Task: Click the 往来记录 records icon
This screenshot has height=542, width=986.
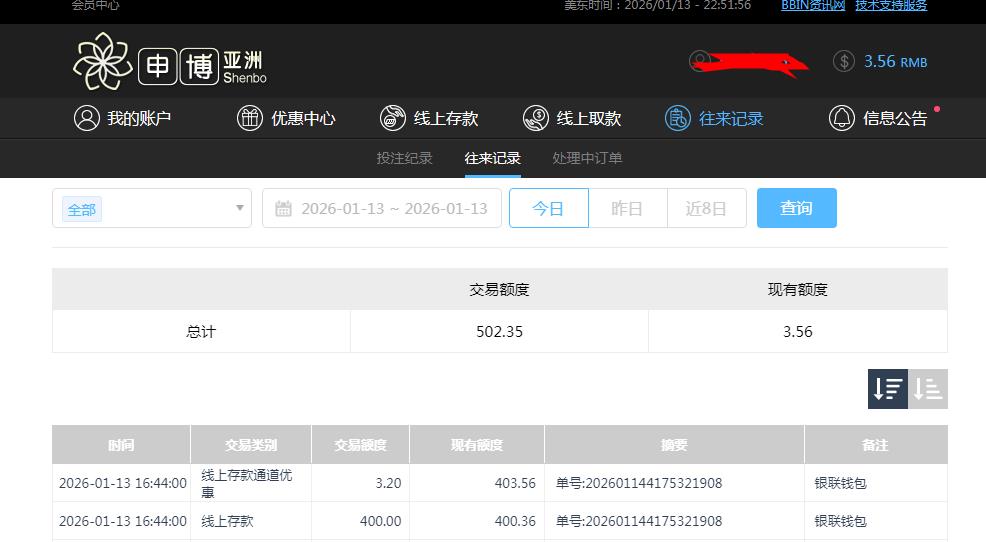Action: pyautogui.click(x=678, y=118)
